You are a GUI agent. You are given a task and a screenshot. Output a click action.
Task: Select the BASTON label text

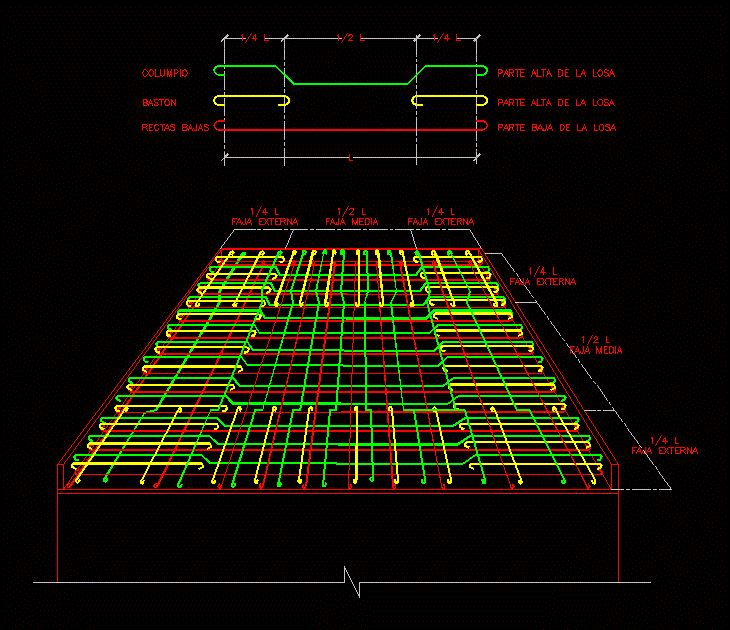pyautogui.click(x=159, y=102)
